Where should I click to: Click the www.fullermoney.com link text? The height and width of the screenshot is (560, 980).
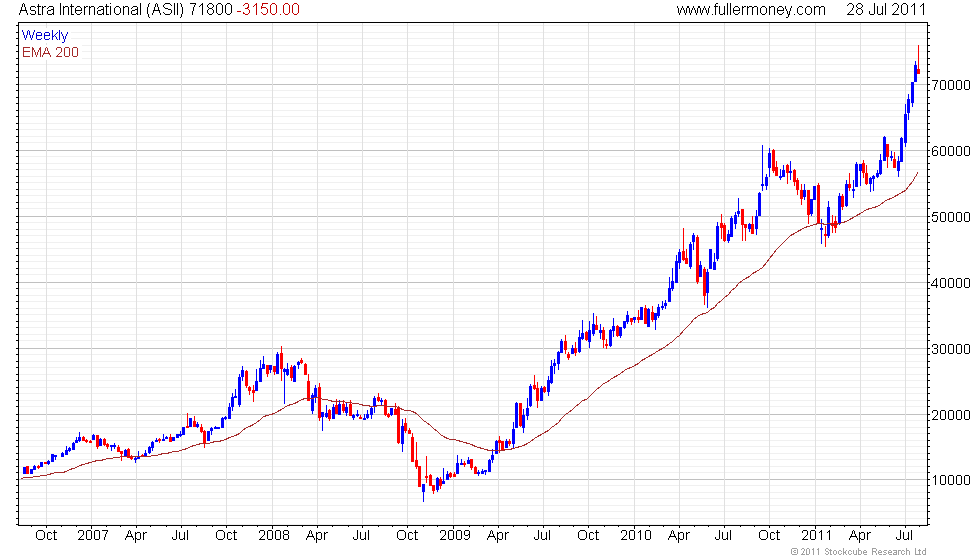pos(751,9)
